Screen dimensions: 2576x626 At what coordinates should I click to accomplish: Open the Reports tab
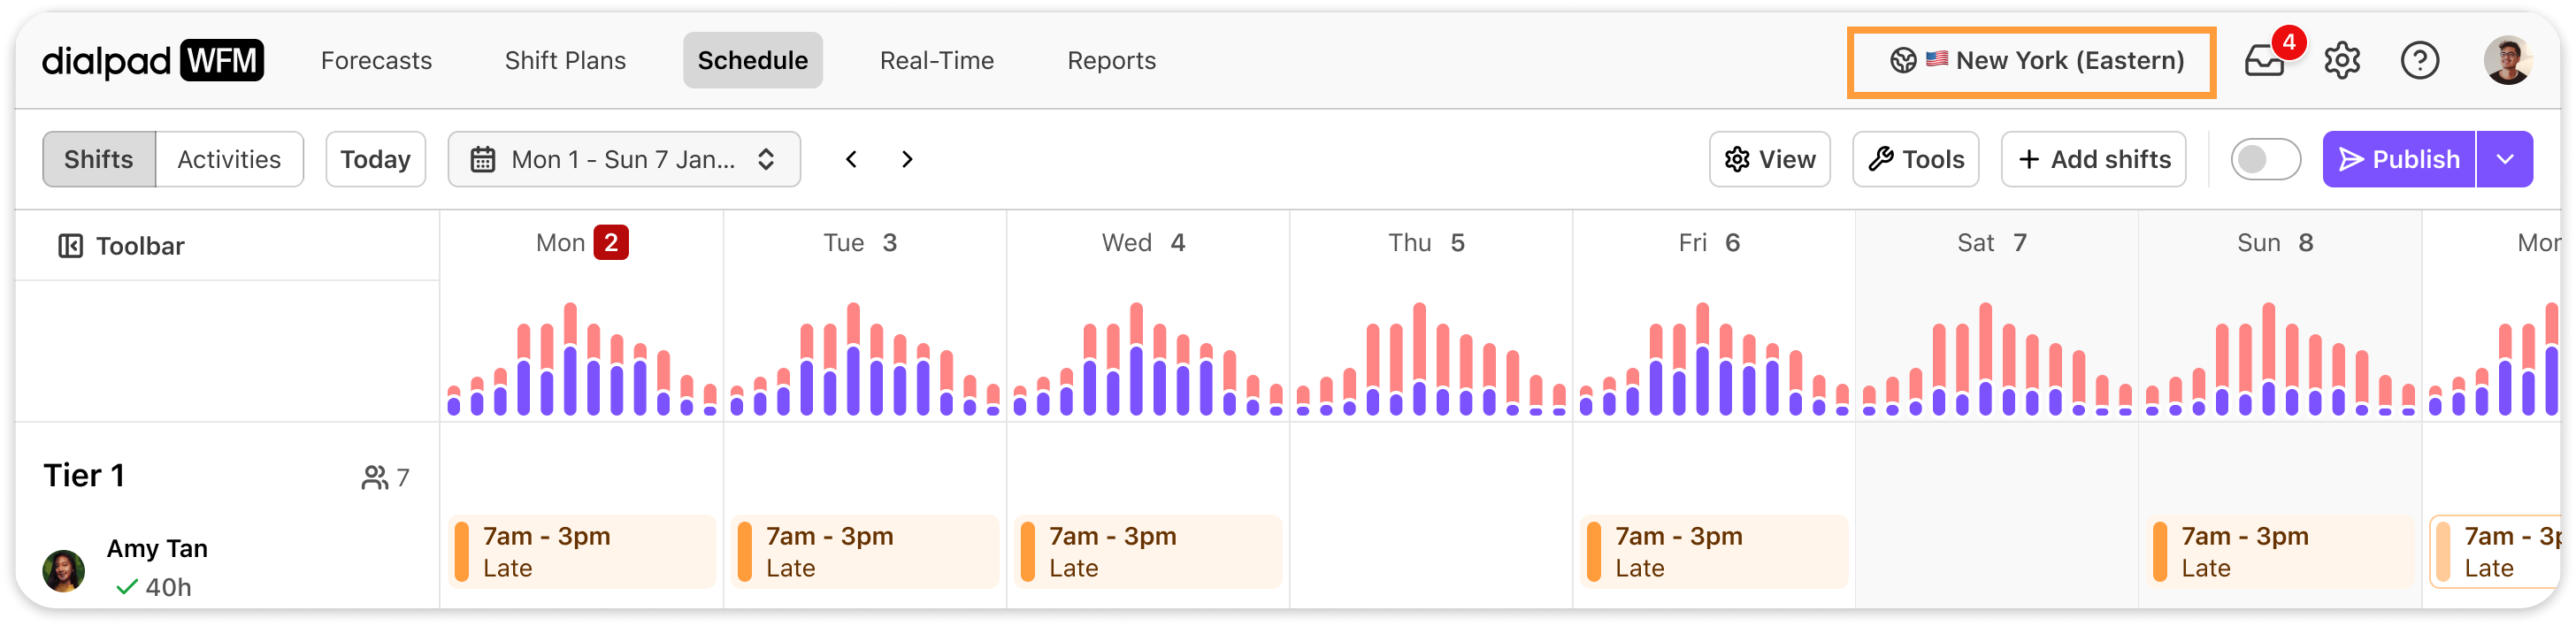pyautogui.click(x=1111, y=60)
